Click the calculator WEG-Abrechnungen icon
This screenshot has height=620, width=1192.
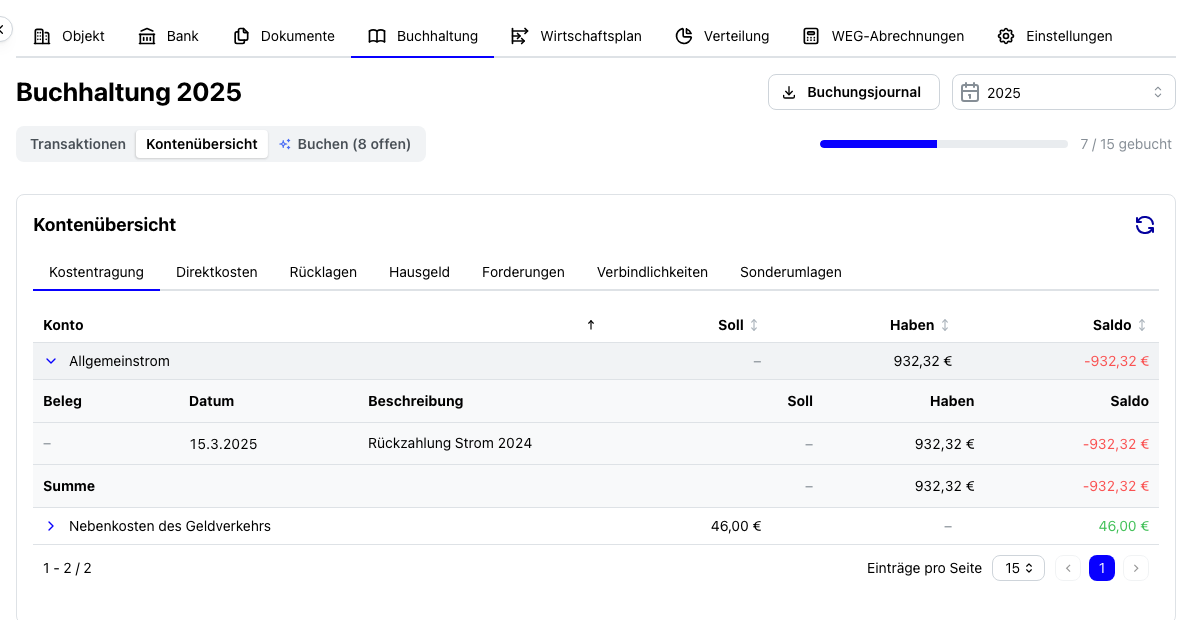[811, 36]
